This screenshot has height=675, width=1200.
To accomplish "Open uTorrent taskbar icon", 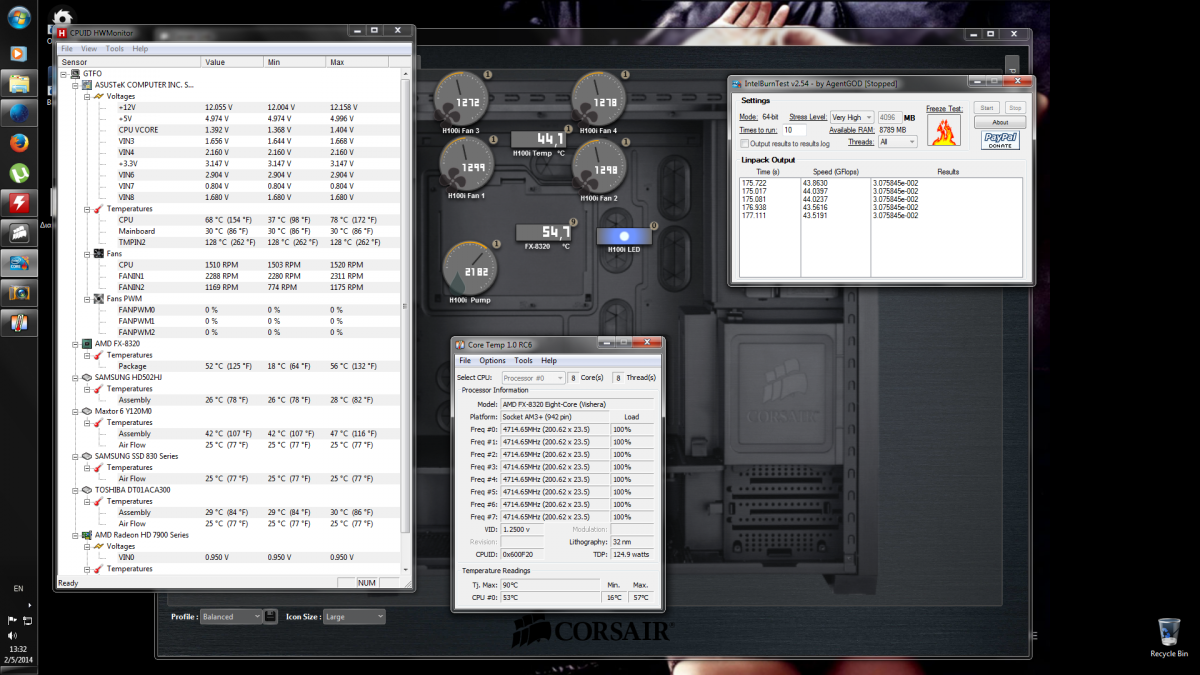I will [x=19, y=173].
